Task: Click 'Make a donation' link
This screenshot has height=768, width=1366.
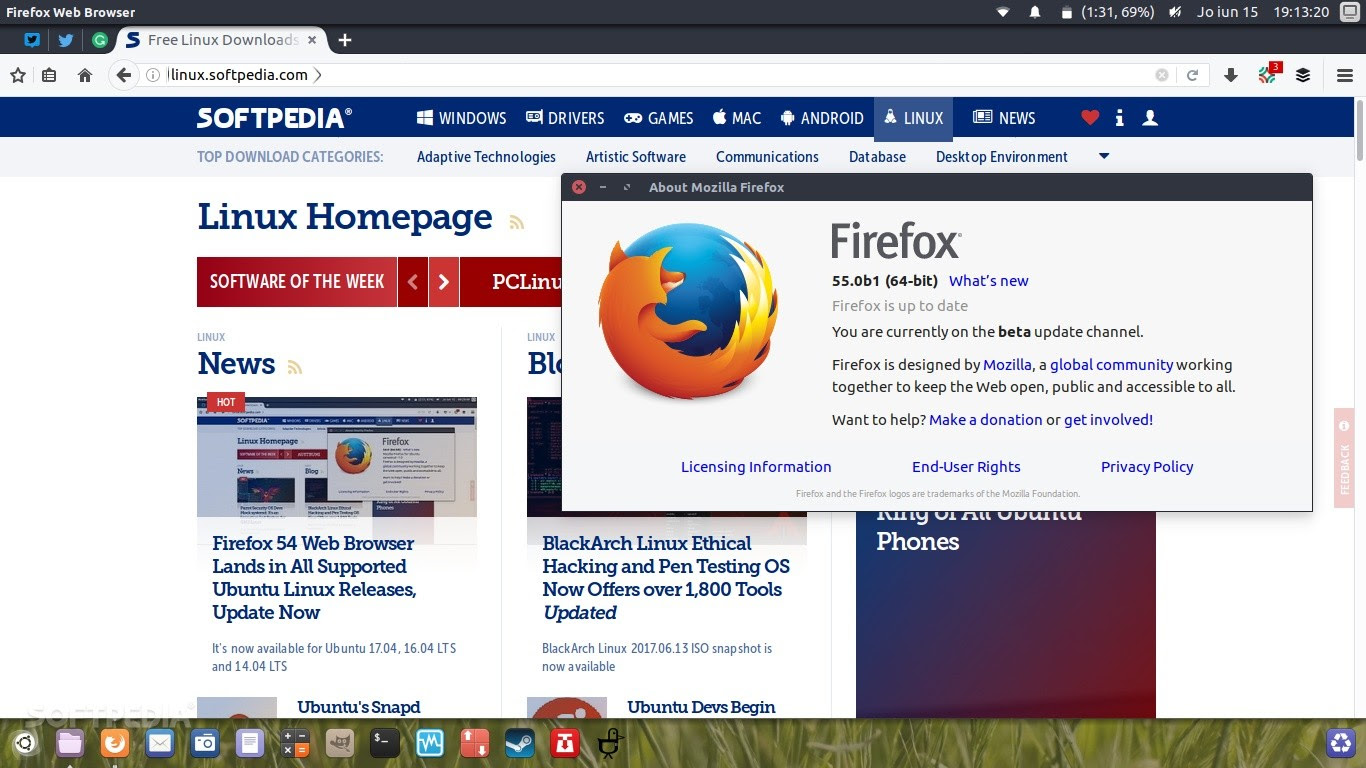Action: (x=985, y=420)
